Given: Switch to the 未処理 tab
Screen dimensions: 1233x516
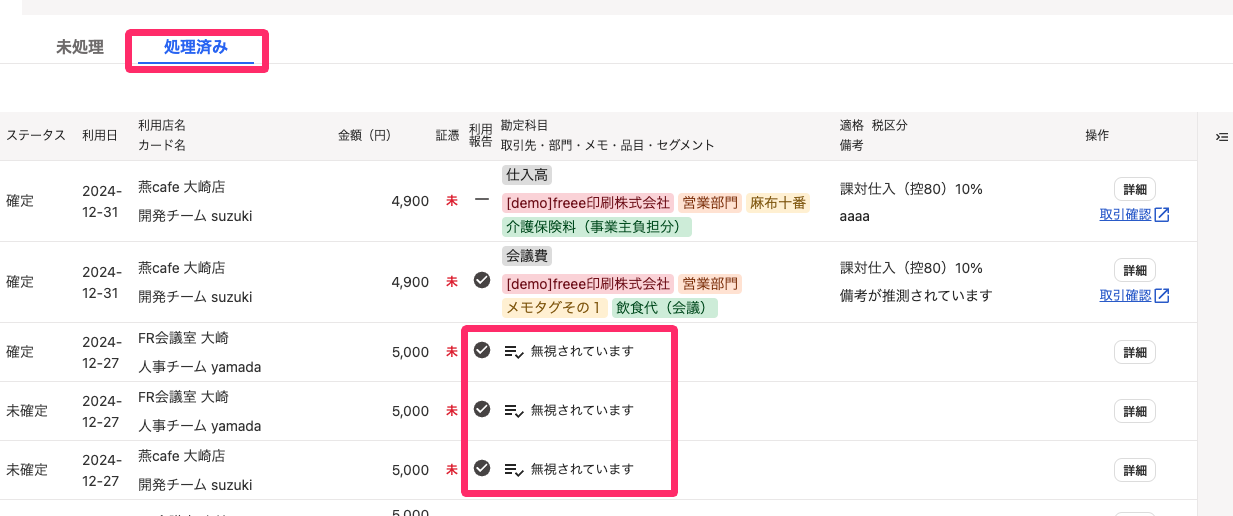Looking at the screenshot, I should point(80,47).
